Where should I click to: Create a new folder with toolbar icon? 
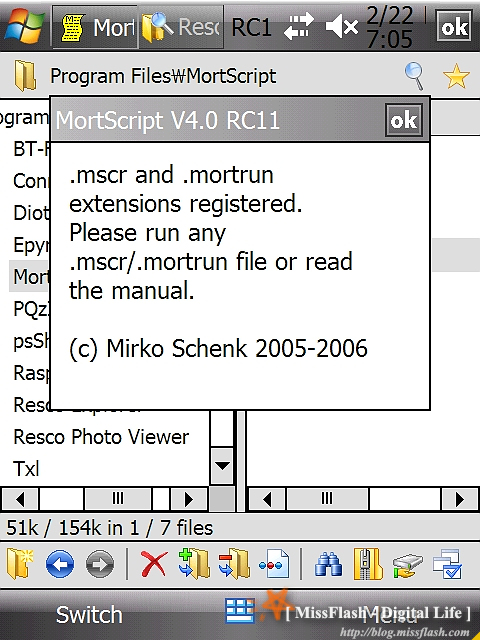click(20, 564)
